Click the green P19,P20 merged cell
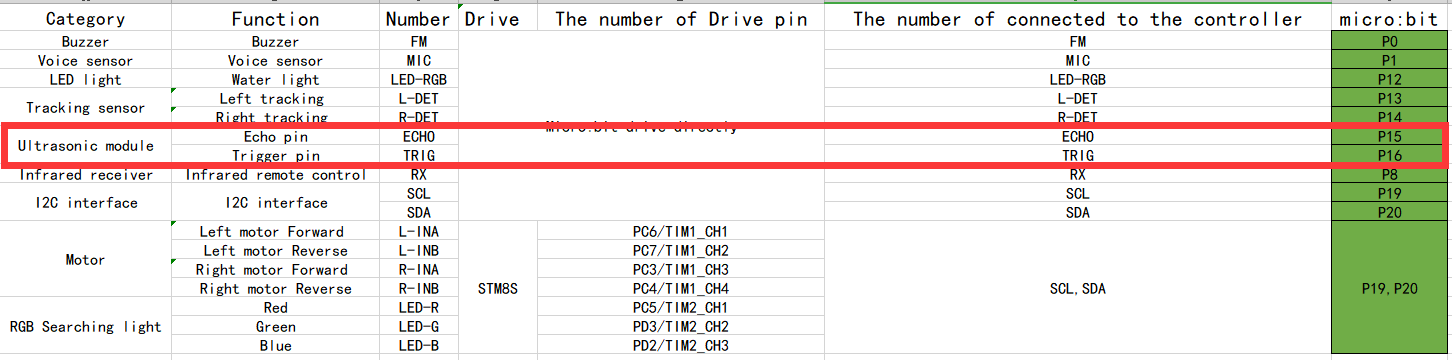 [x=1391, y=289]
